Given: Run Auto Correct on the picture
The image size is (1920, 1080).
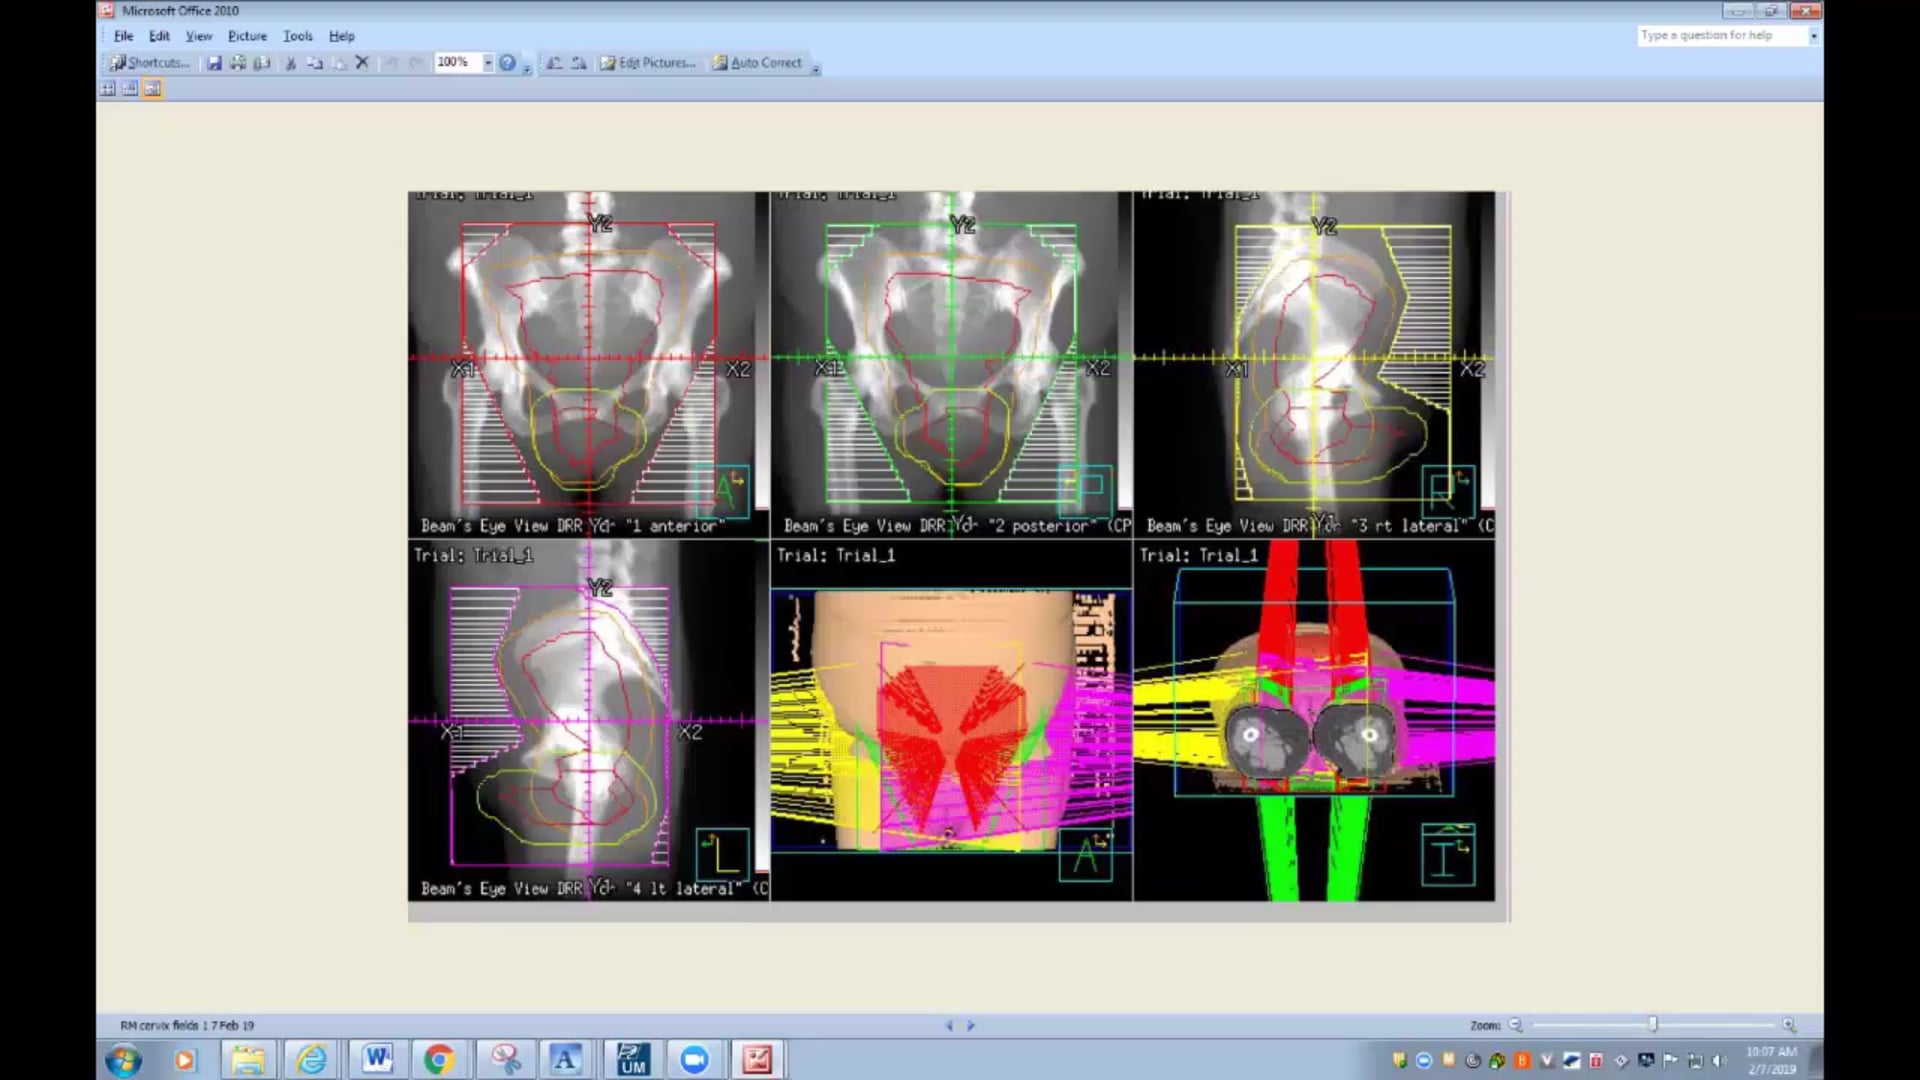Looking at the screenshot, I should tap(762, 62).
